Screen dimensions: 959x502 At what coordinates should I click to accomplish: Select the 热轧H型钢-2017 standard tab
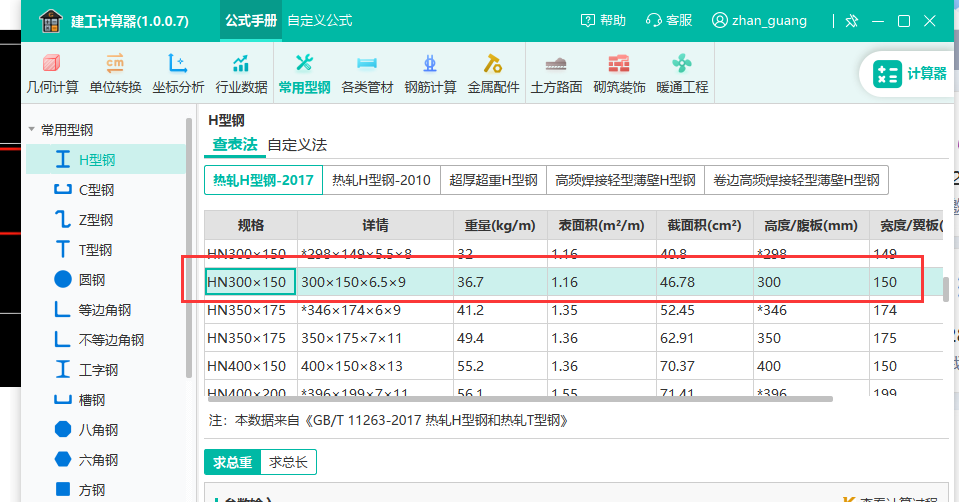263,180
